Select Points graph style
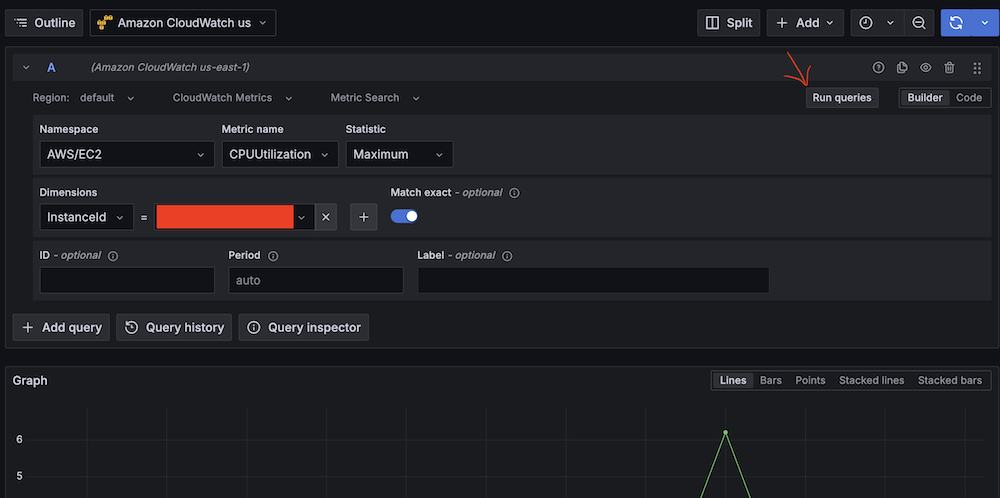Screen dimensions: 1000x498 810,380
